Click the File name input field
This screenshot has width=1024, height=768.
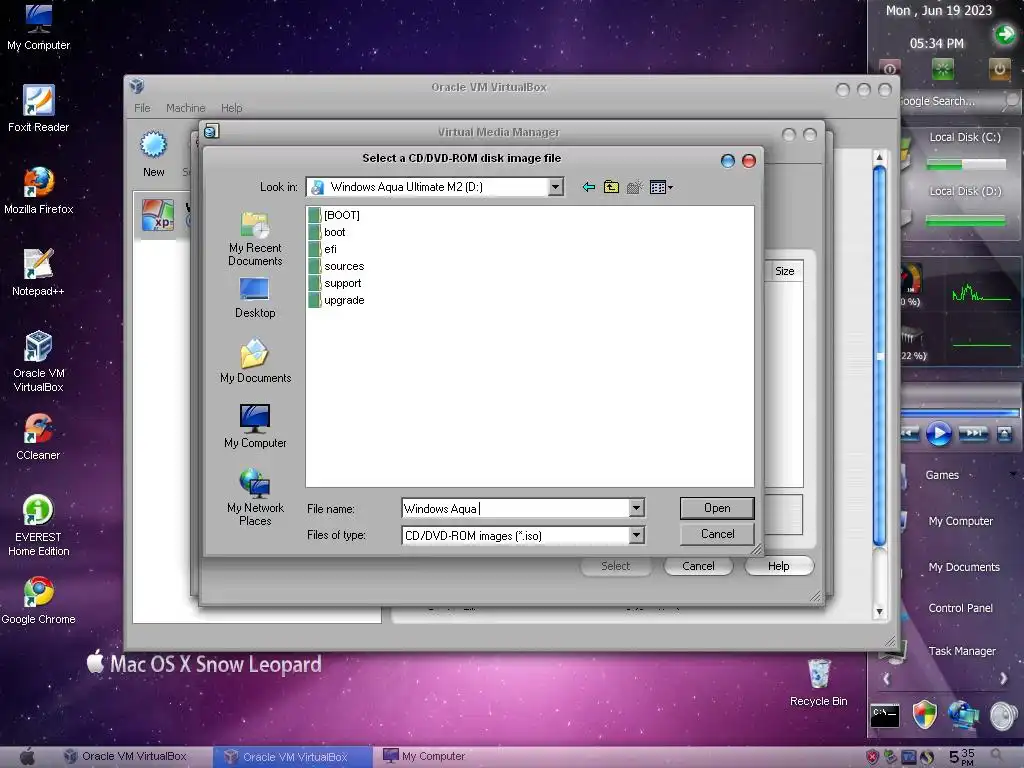click(x=515, y=508)
